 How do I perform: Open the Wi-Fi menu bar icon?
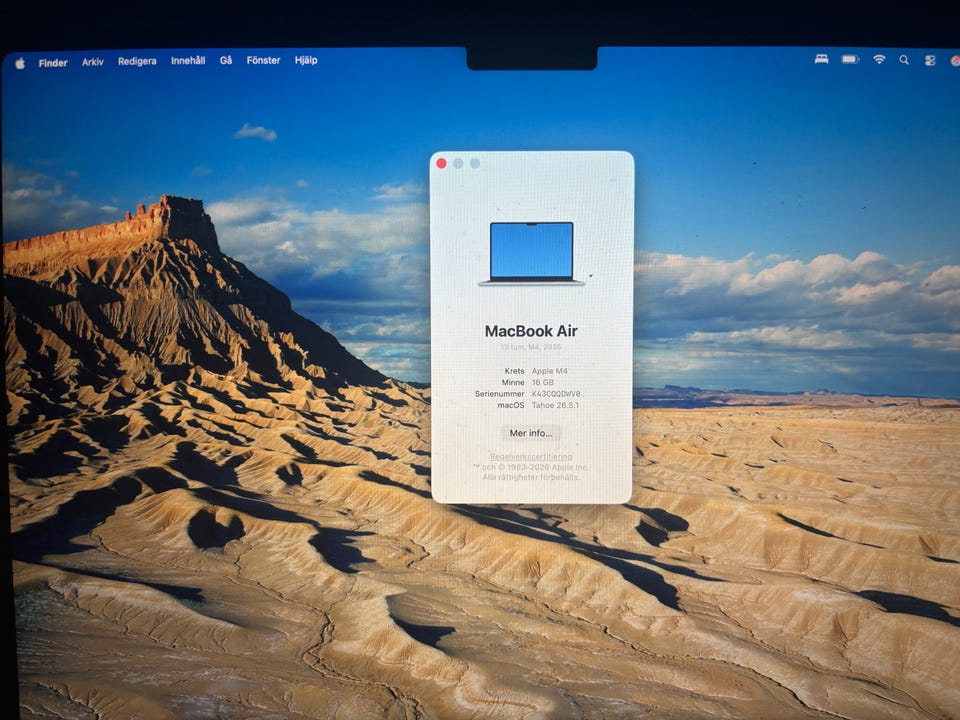(x=879, y=59)
